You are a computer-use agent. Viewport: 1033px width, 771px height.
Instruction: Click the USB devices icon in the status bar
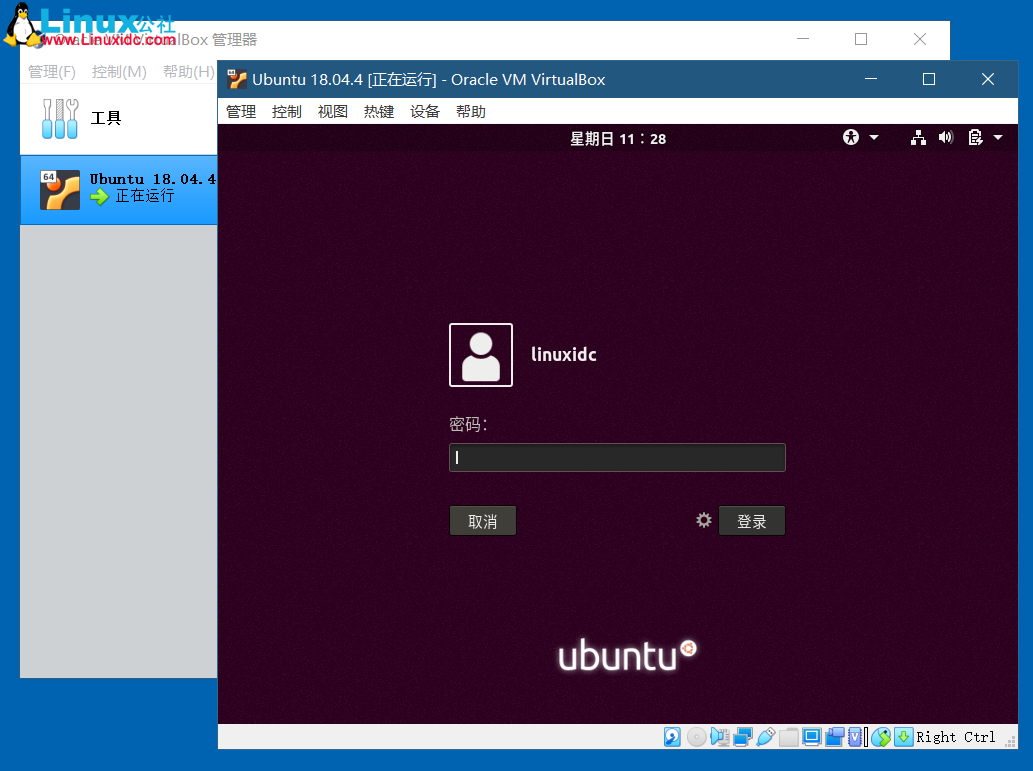coord(766,737)
